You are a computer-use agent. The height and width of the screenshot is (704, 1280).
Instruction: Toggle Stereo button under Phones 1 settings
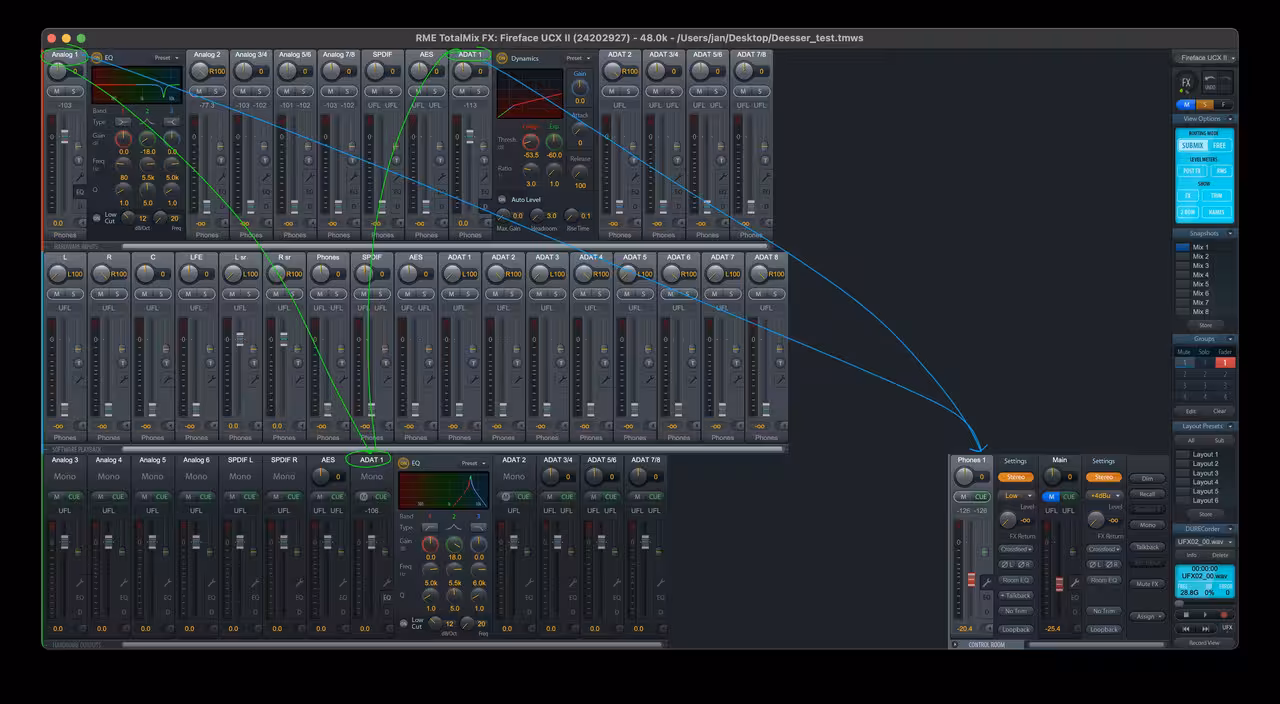tap(1016, 477)
